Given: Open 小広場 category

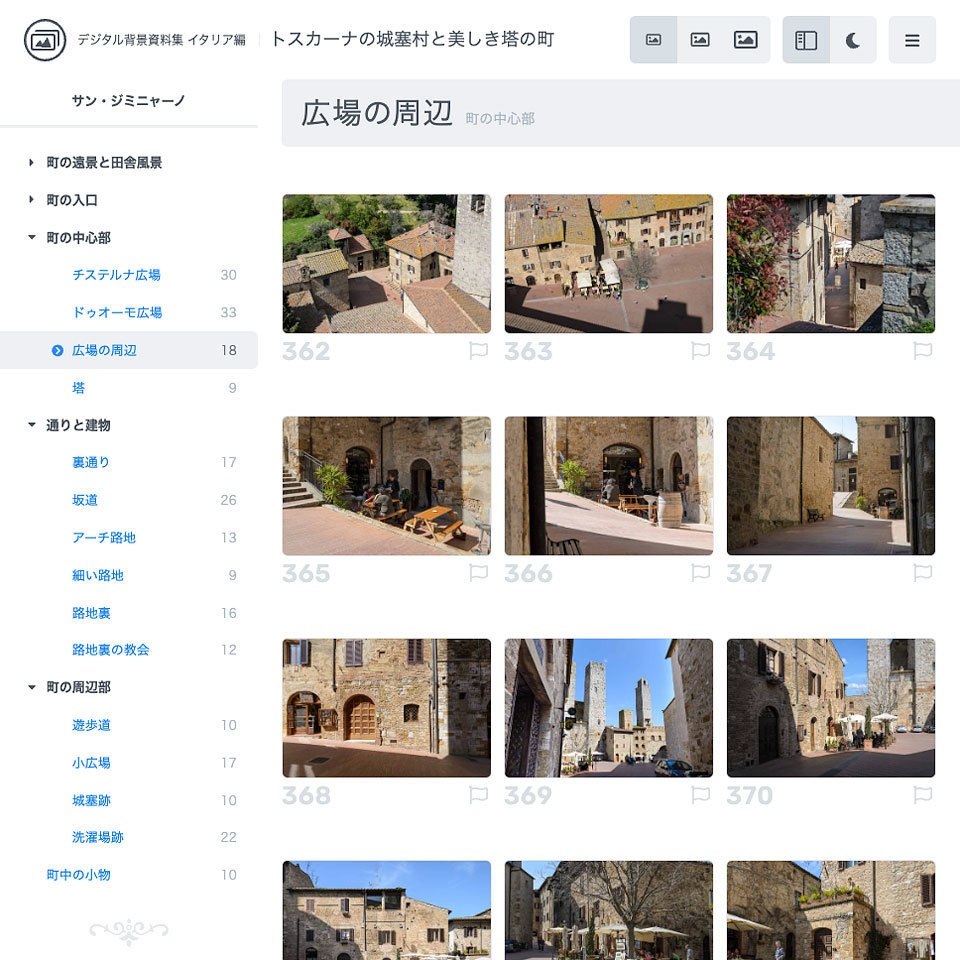Looking at the screenshot, I should click(91, 763).
